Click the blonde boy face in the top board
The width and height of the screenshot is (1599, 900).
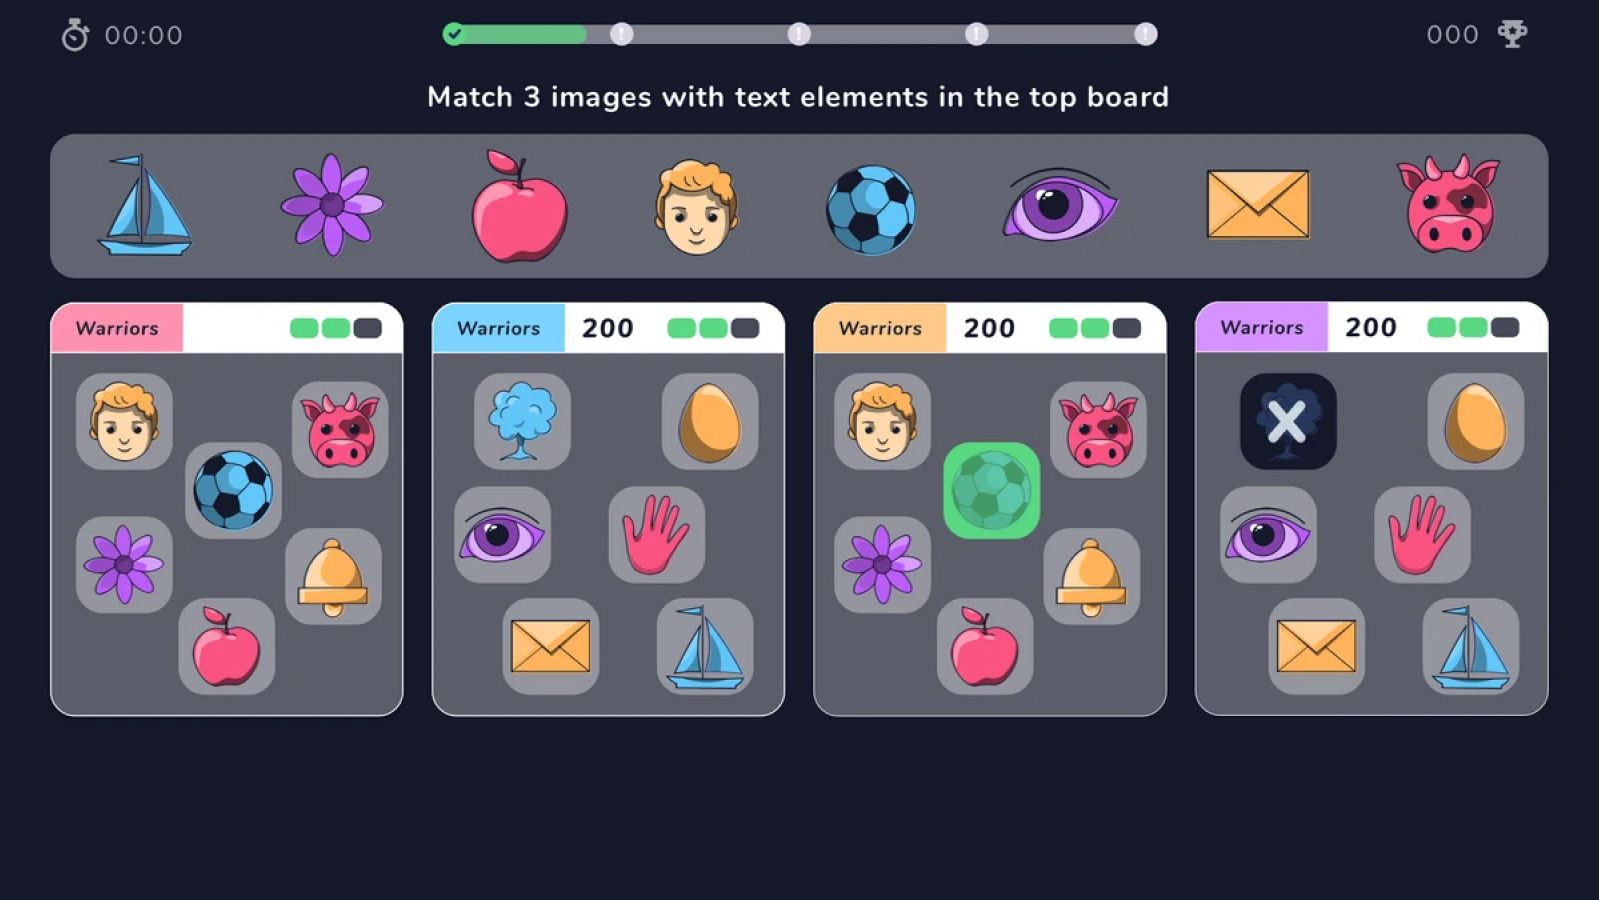pos(696,207)
